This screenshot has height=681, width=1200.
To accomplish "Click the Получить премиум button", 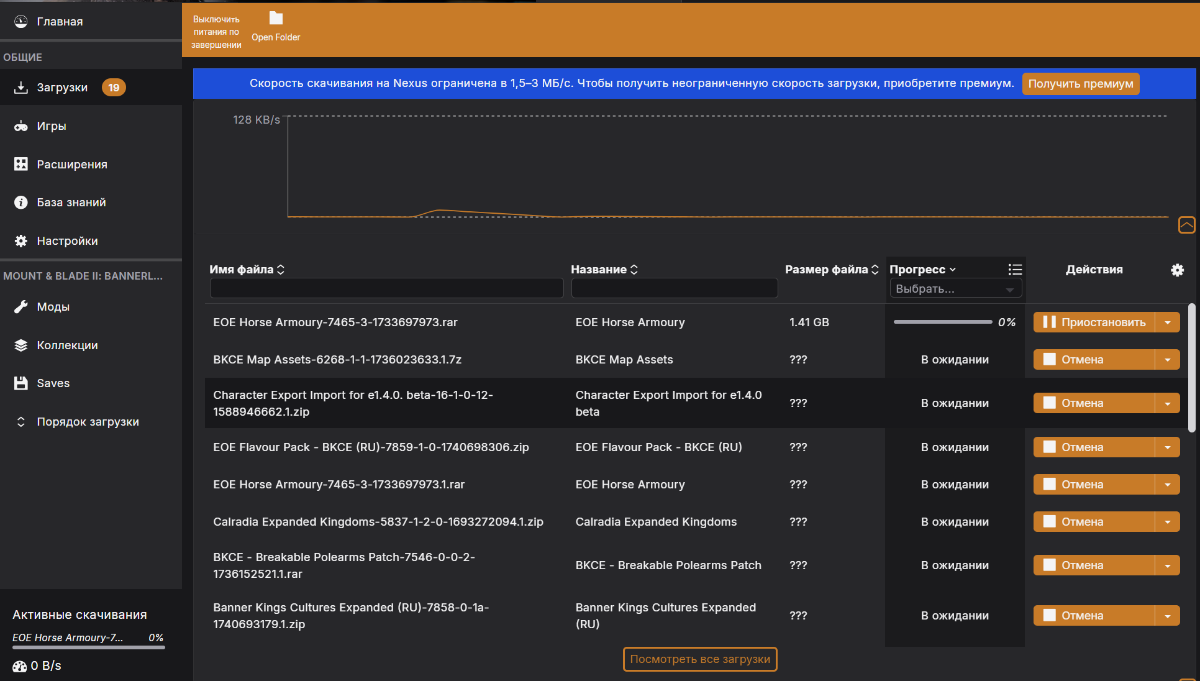I will (x=1081, y=84).
